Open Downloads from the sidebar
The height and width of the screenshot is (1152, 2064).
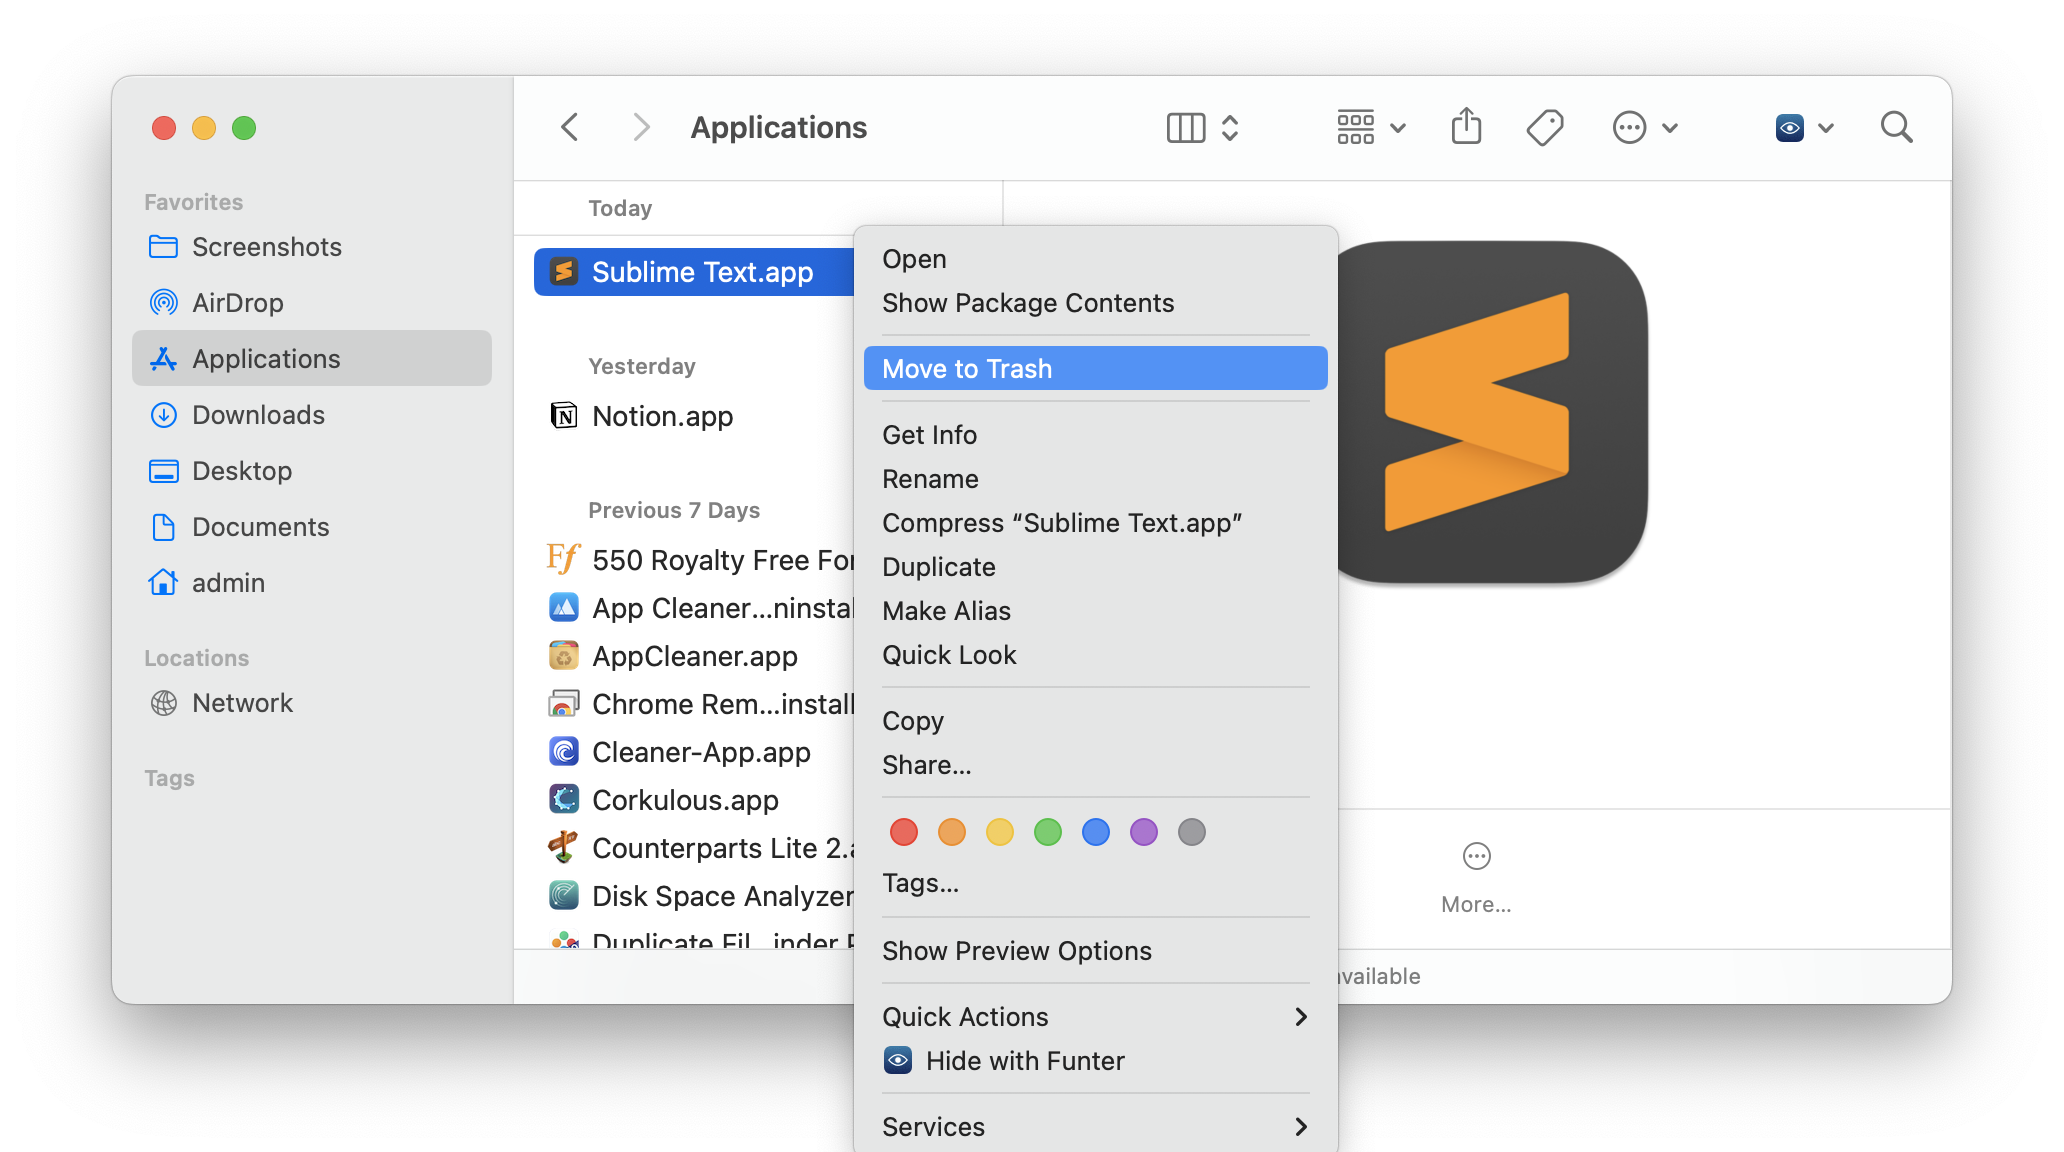click(312, 415)
